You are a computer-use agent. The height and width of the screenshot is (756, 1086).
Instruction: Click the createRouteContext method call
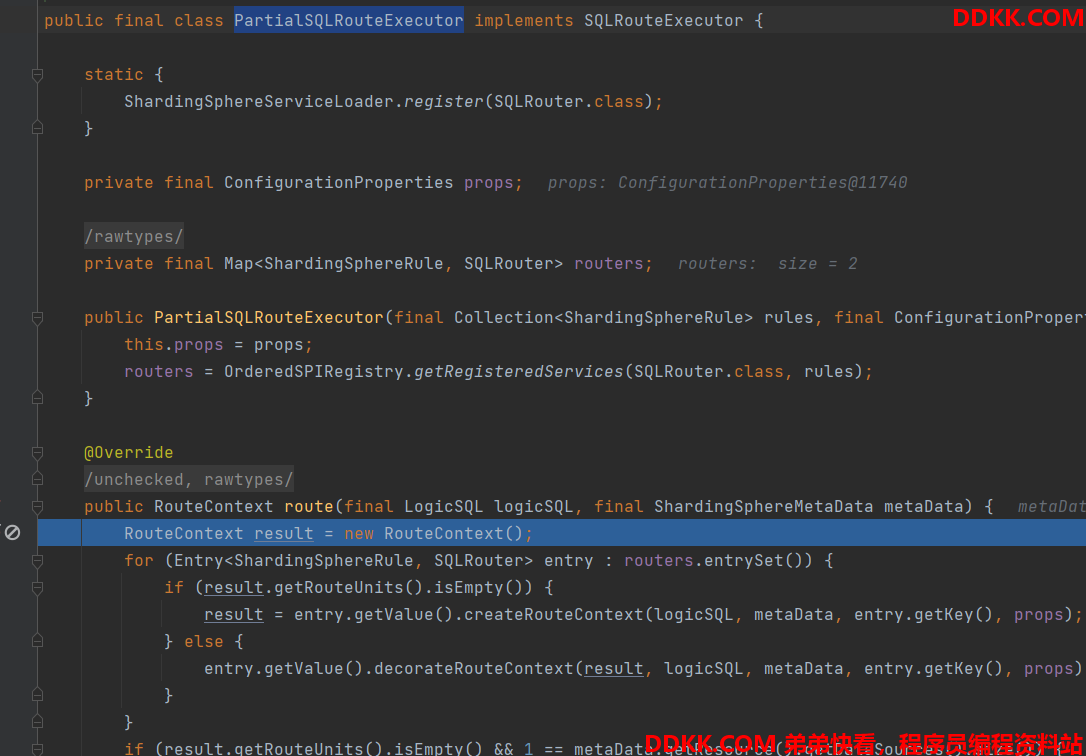[x=554, y=615]
